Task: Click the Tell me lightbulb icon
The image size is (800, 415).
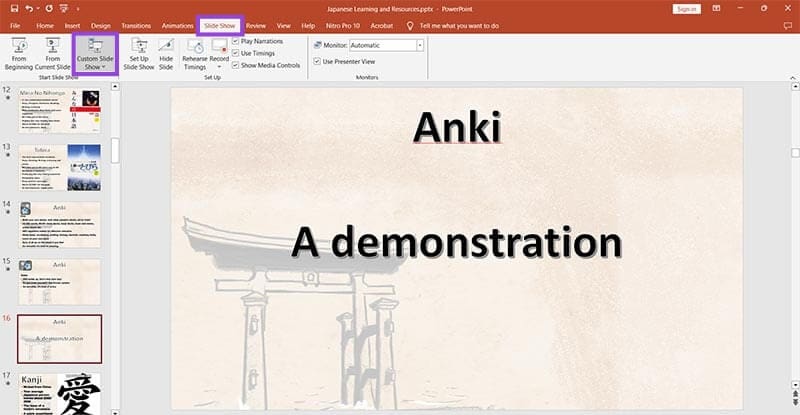Action: tap(410, 26)
